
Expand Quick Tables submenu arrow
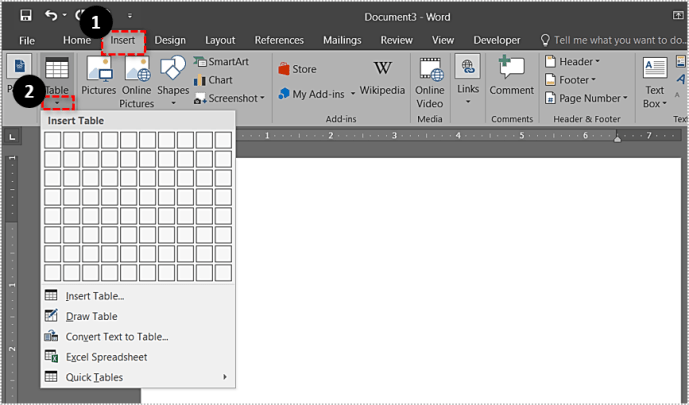click(225, 377)
